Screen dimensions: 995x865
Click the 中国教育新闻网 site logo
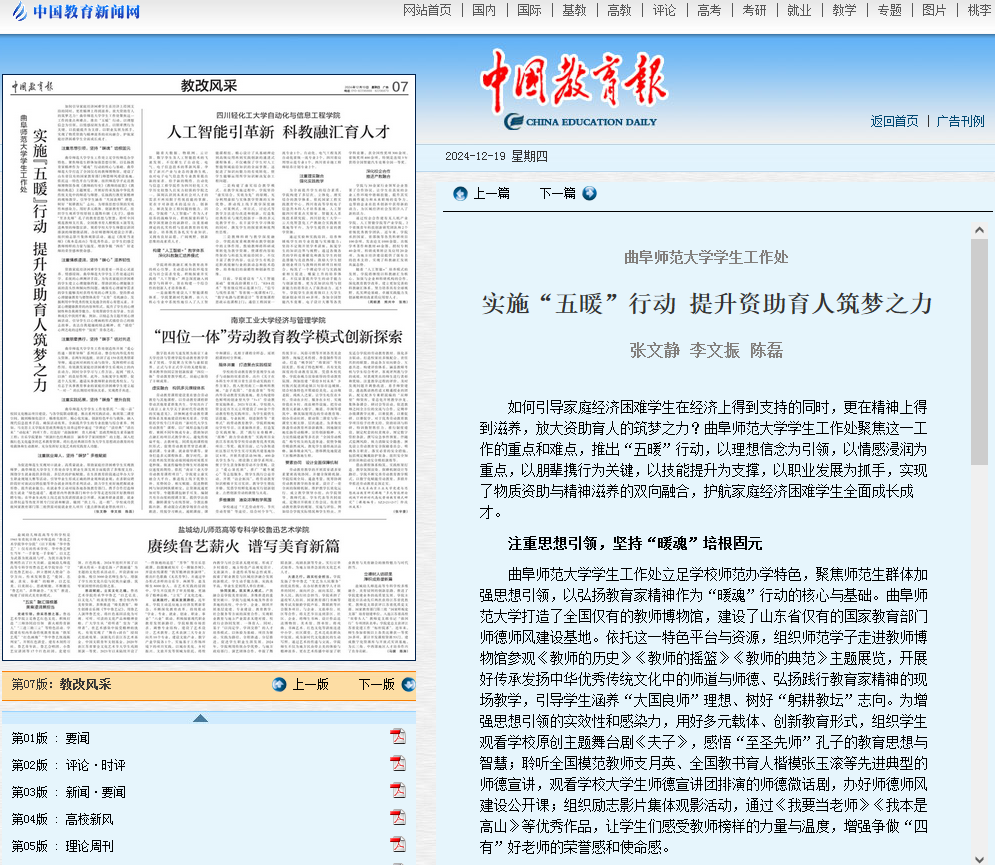[x=76, y=12]
